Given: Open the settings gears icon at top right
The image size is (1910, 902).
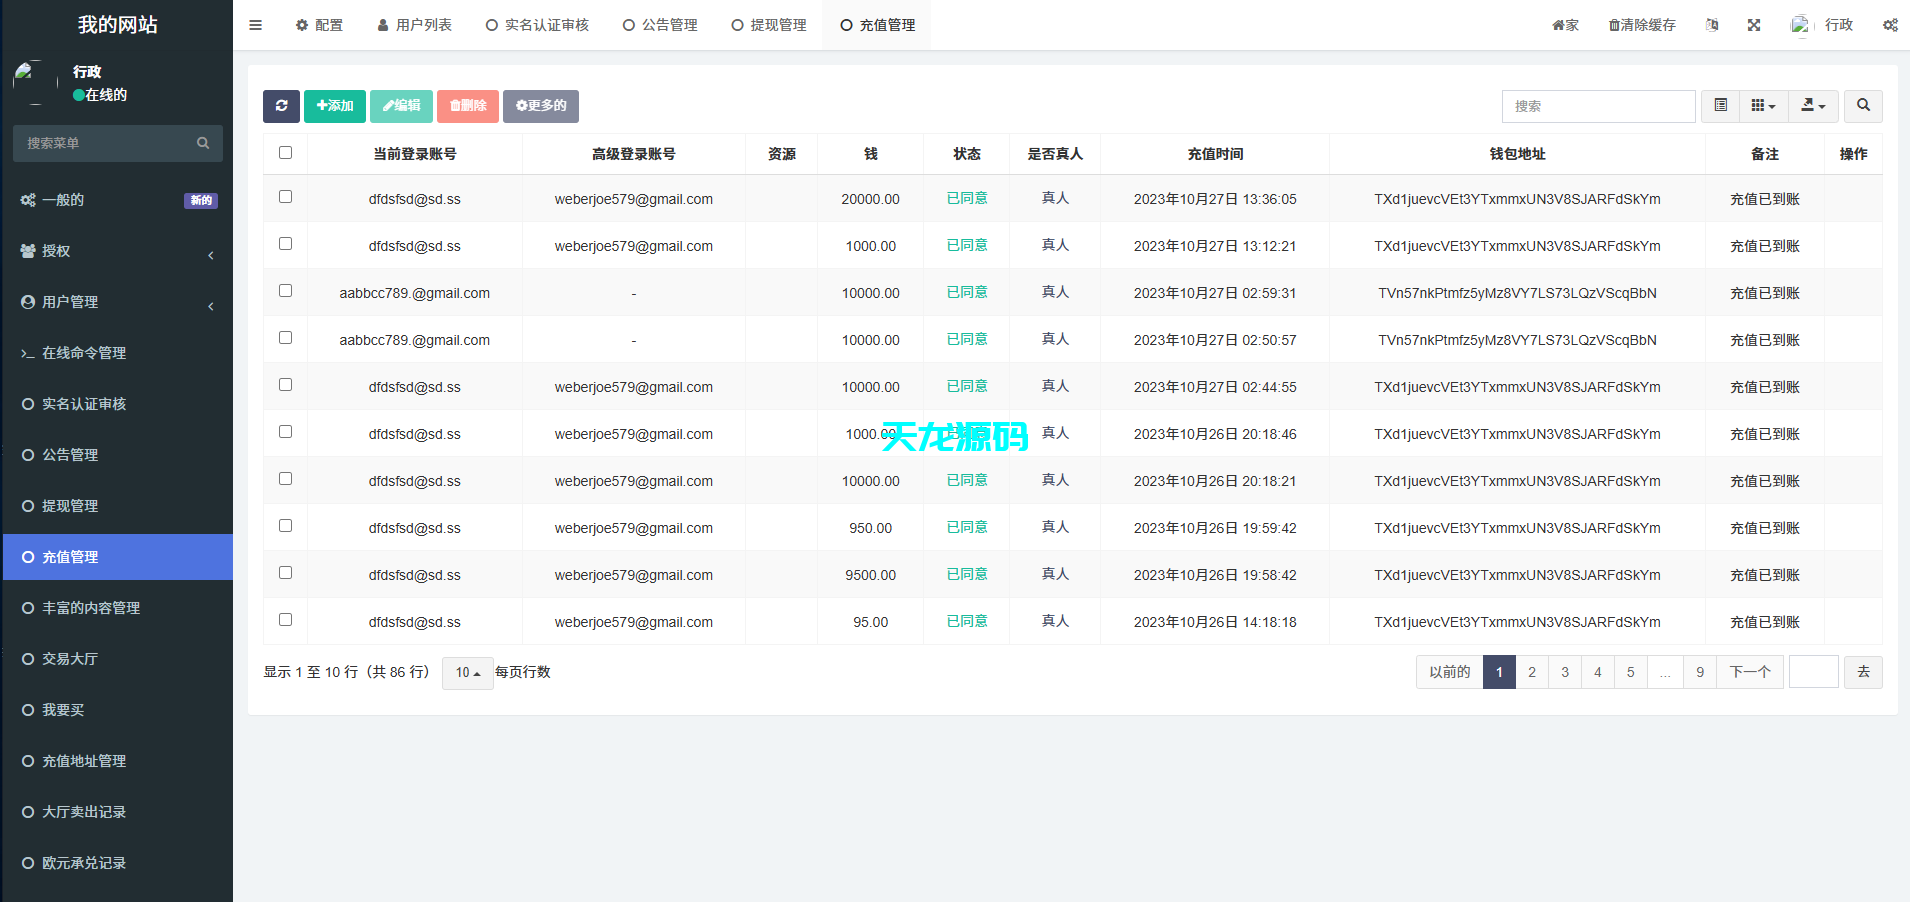Looking at the screenshot, I should [x=1889, y=24].
